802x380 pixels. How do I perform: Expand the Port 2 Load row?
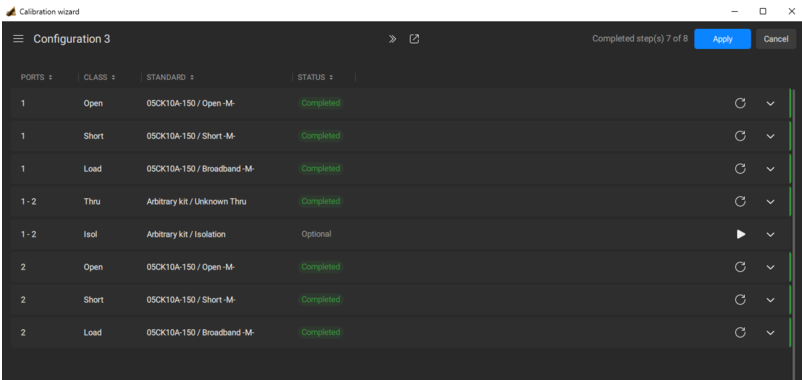pyautogui.click(x=770, y=332)
